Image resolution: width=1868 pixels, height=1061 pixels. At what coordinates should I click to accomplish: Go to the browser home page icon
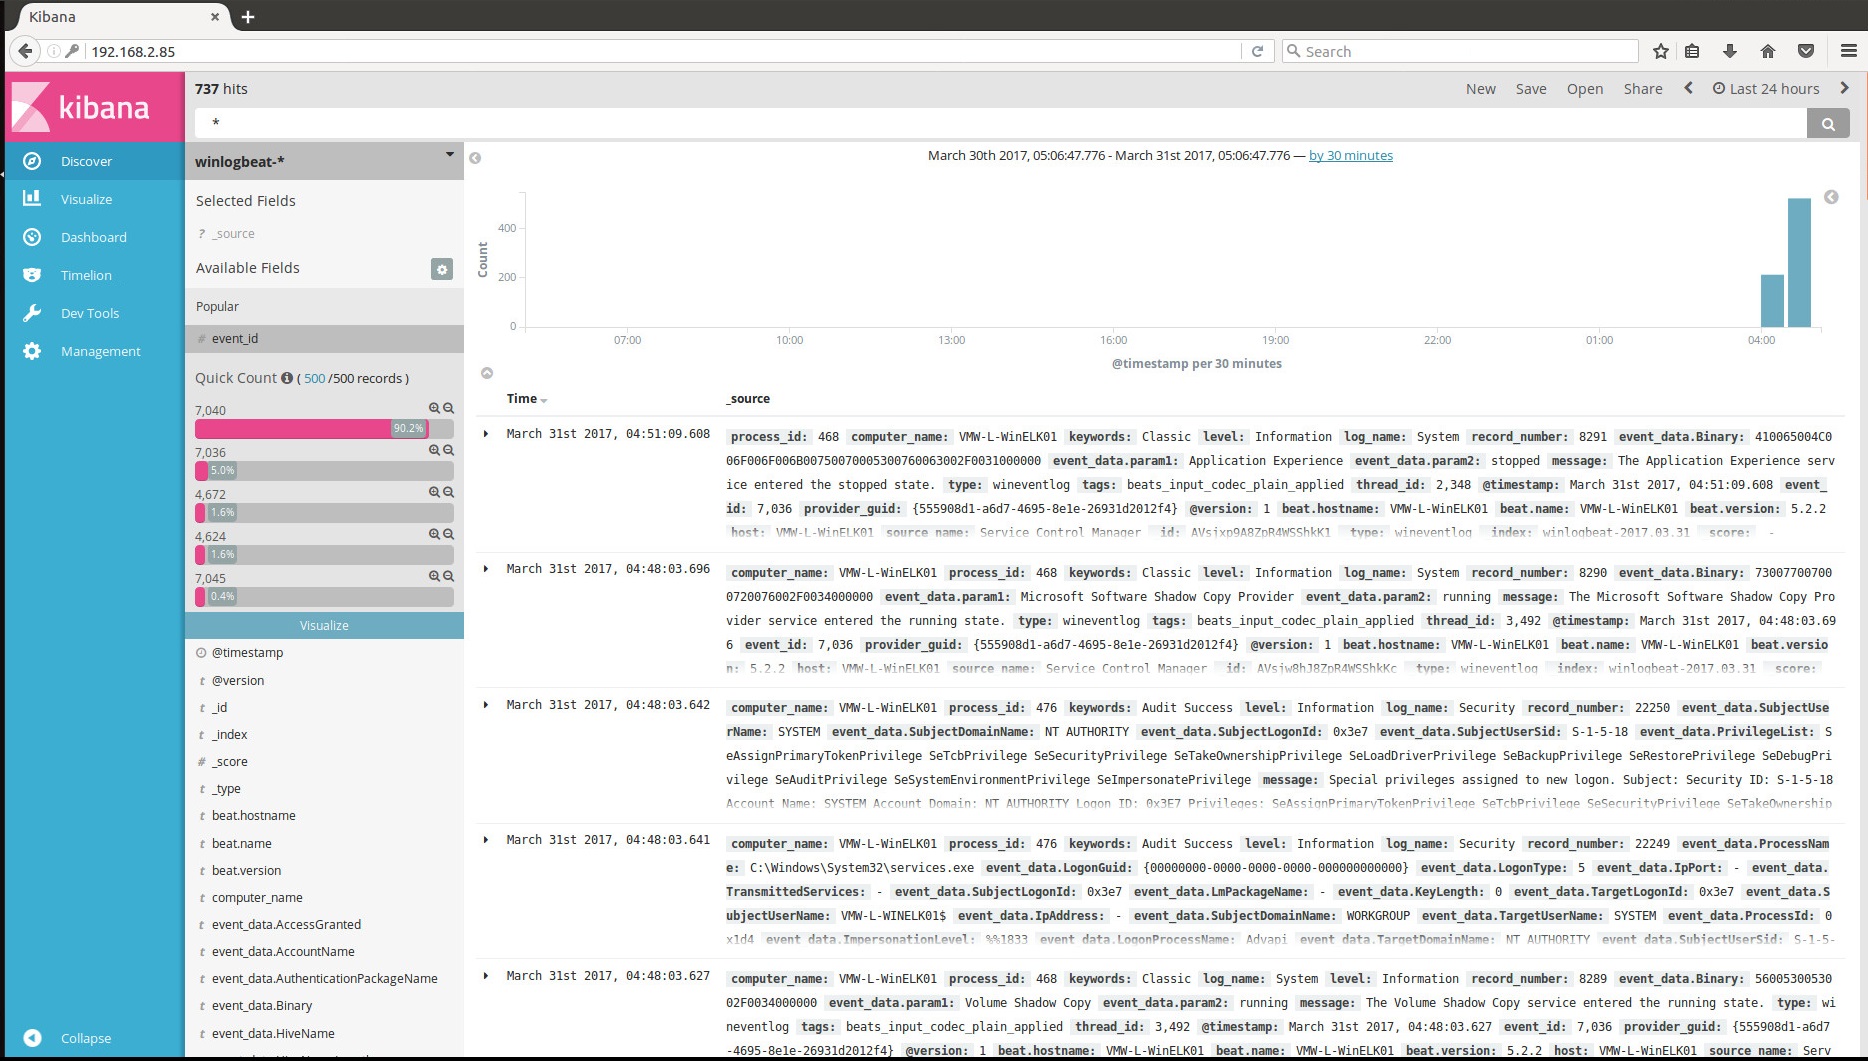click(1768, 51)
